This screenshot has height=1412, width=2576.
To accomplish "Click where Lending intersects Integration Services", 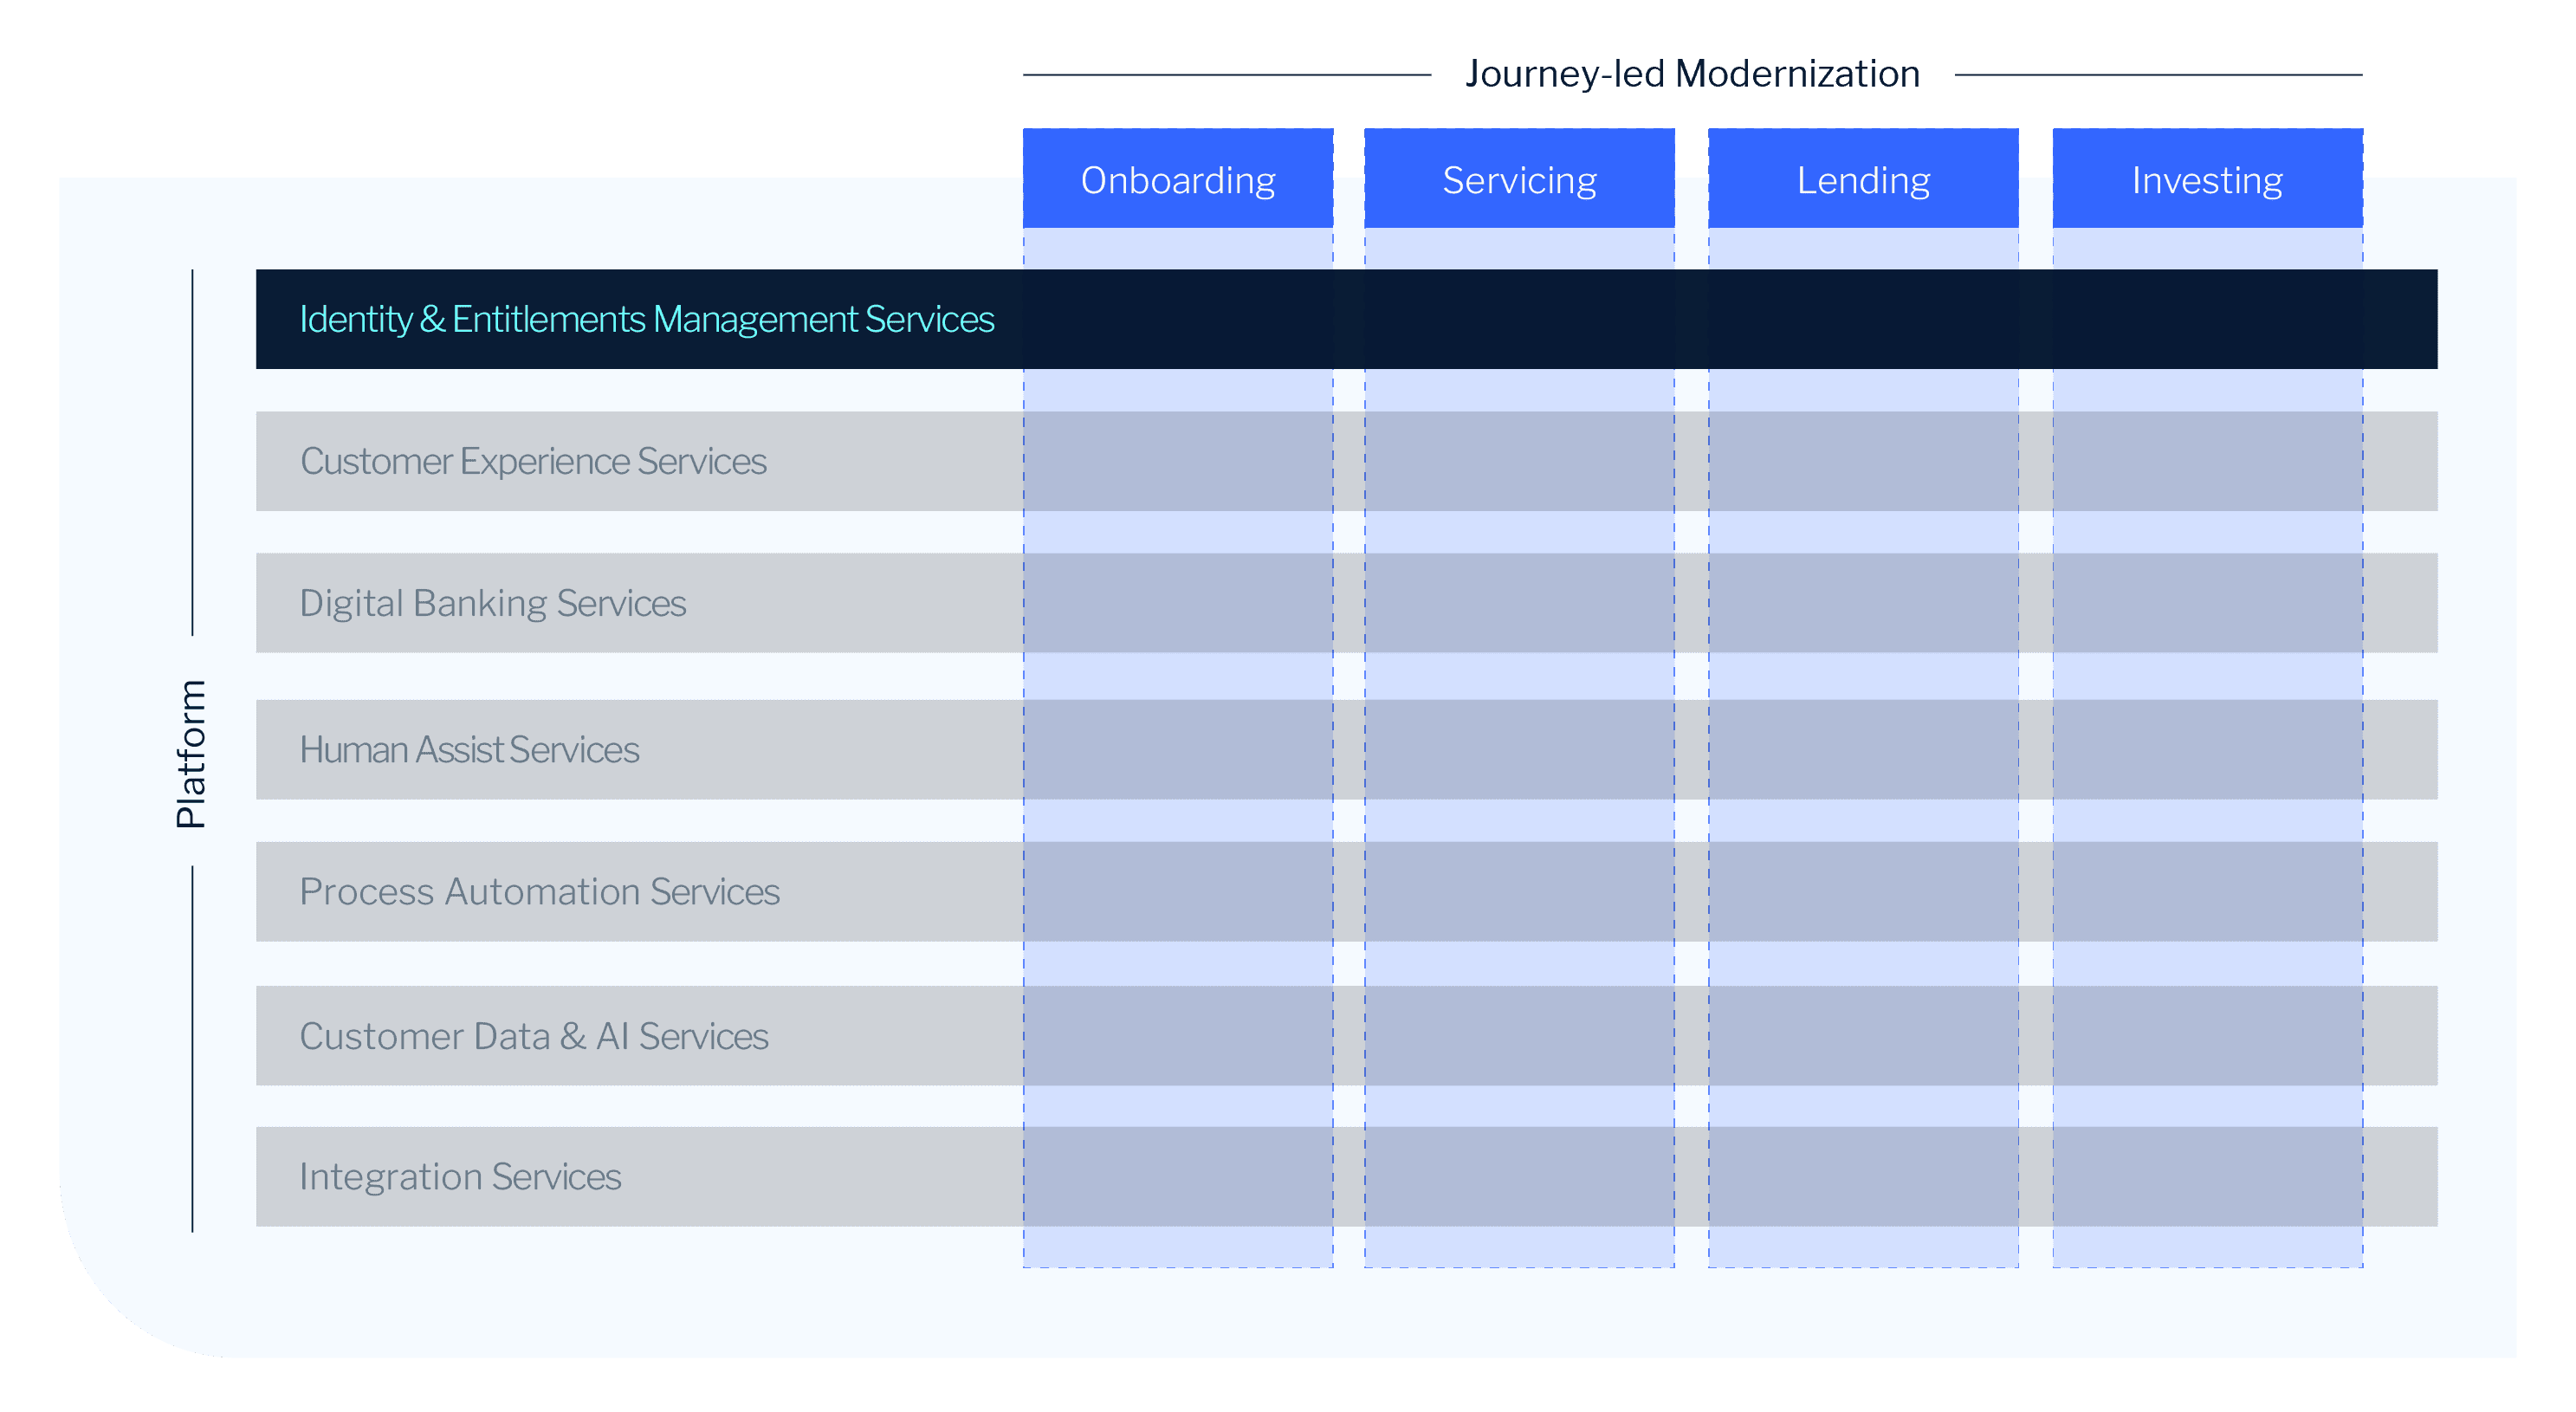I will (x=1862, y=1176).
